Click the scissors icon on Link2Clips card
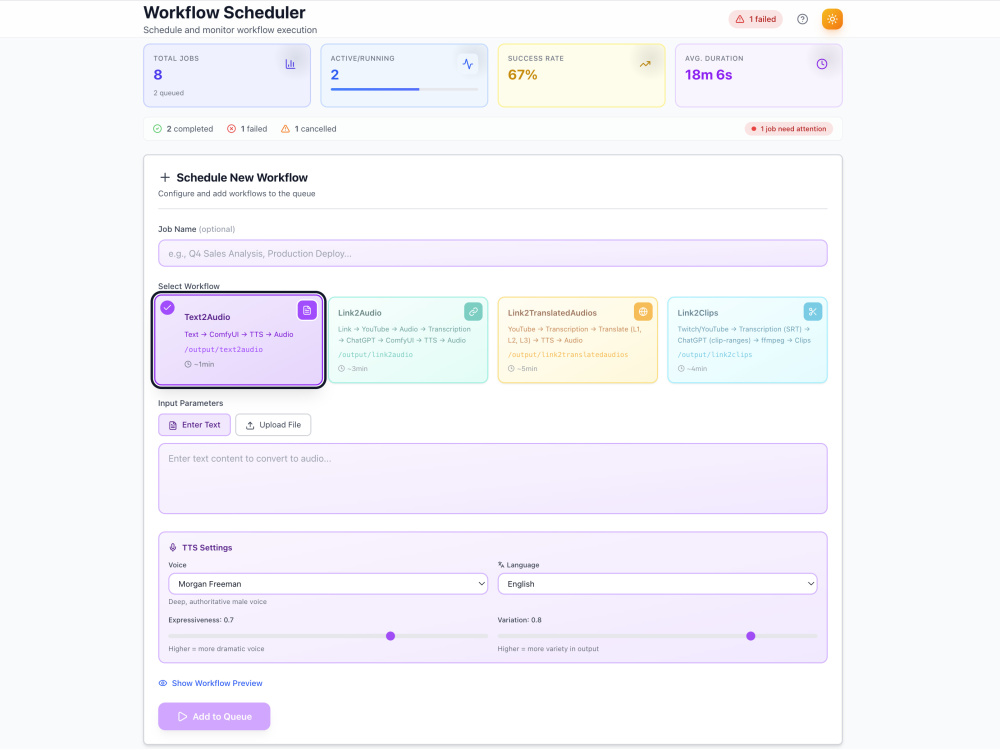 812,312
